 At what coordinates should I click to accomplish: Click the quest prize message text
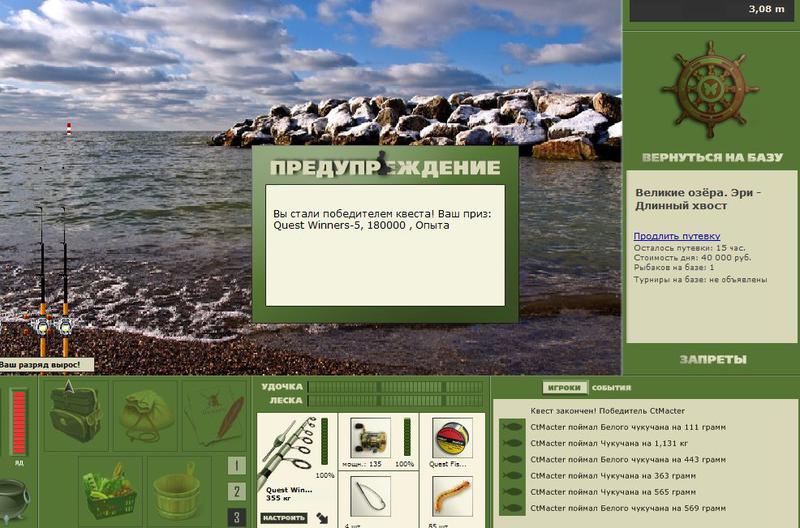coord(382,219)
